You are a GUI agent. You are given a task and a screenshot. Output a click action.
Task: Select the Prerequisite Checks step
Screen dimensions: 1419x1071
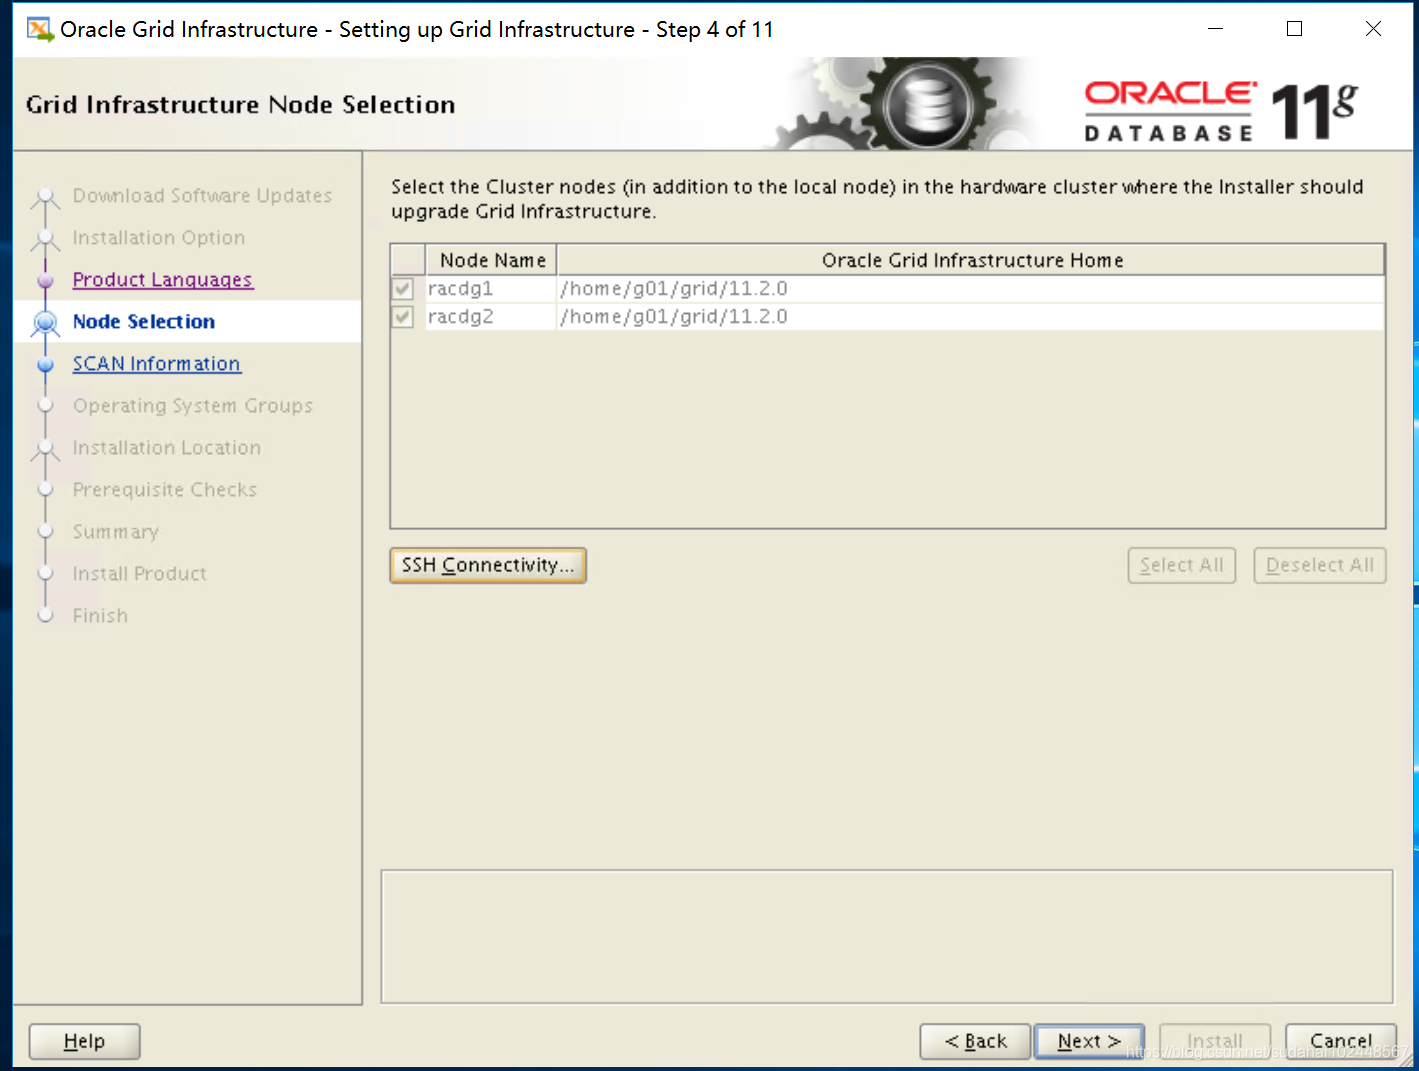[165, 490]
